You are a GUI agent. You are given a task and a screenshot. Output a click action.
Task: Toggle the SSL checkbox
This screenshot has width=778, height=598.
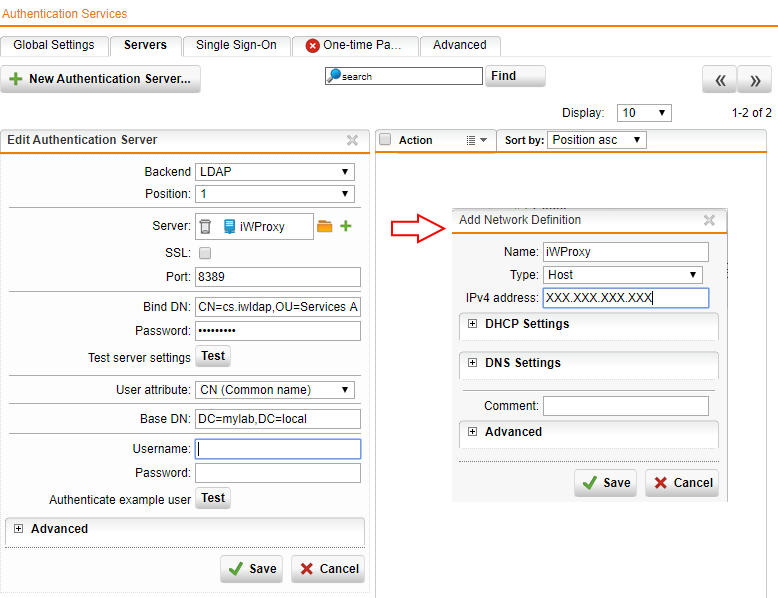click(205, 253)
